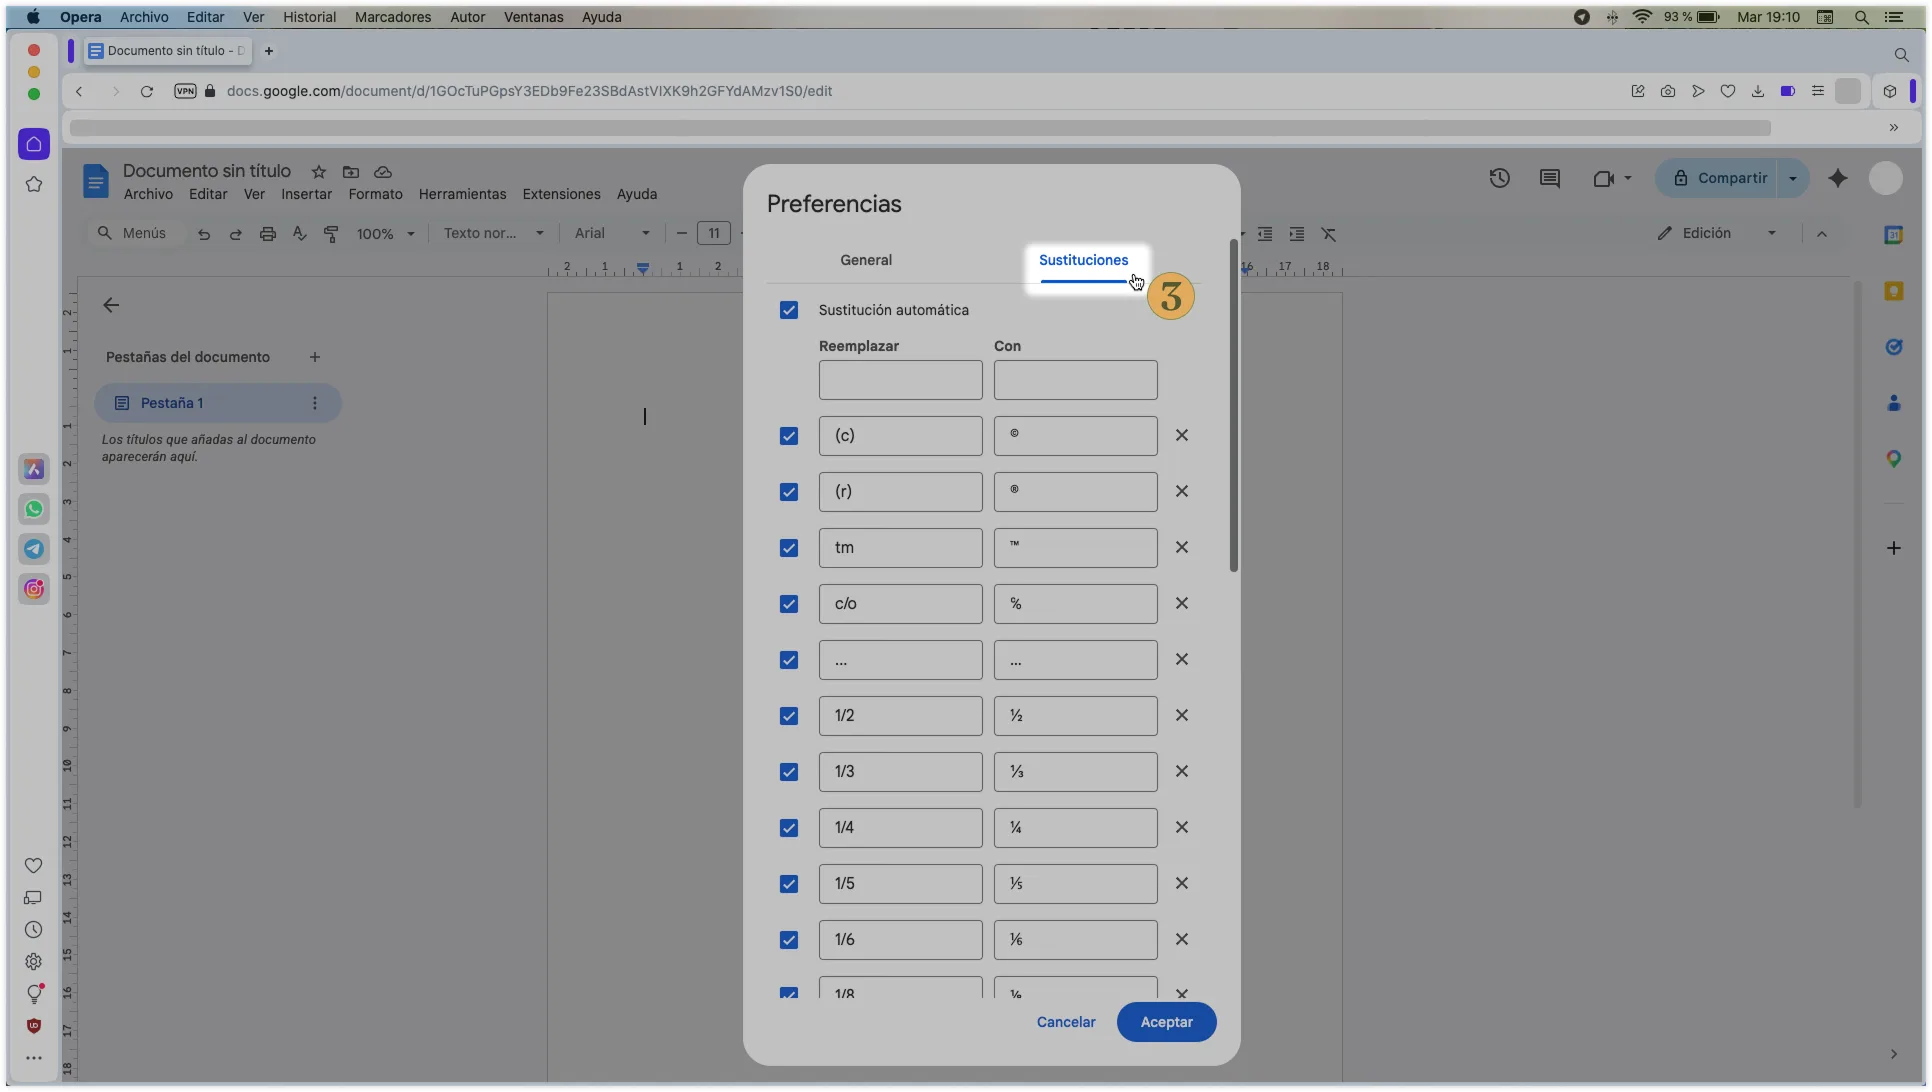Image resolution: width=1932 pixels, height=1092 pixels.
Task: Open Telegram in Opera sidebar
Action: tap(34, 549)
